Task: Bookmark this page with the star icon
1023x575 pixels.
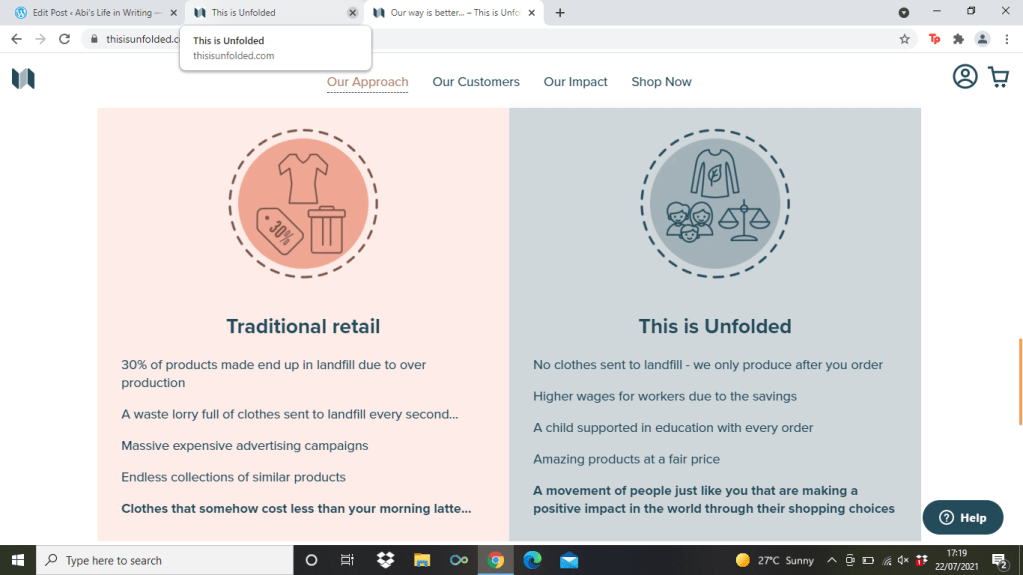Action: pyautogui.click(x=904, y=39)
